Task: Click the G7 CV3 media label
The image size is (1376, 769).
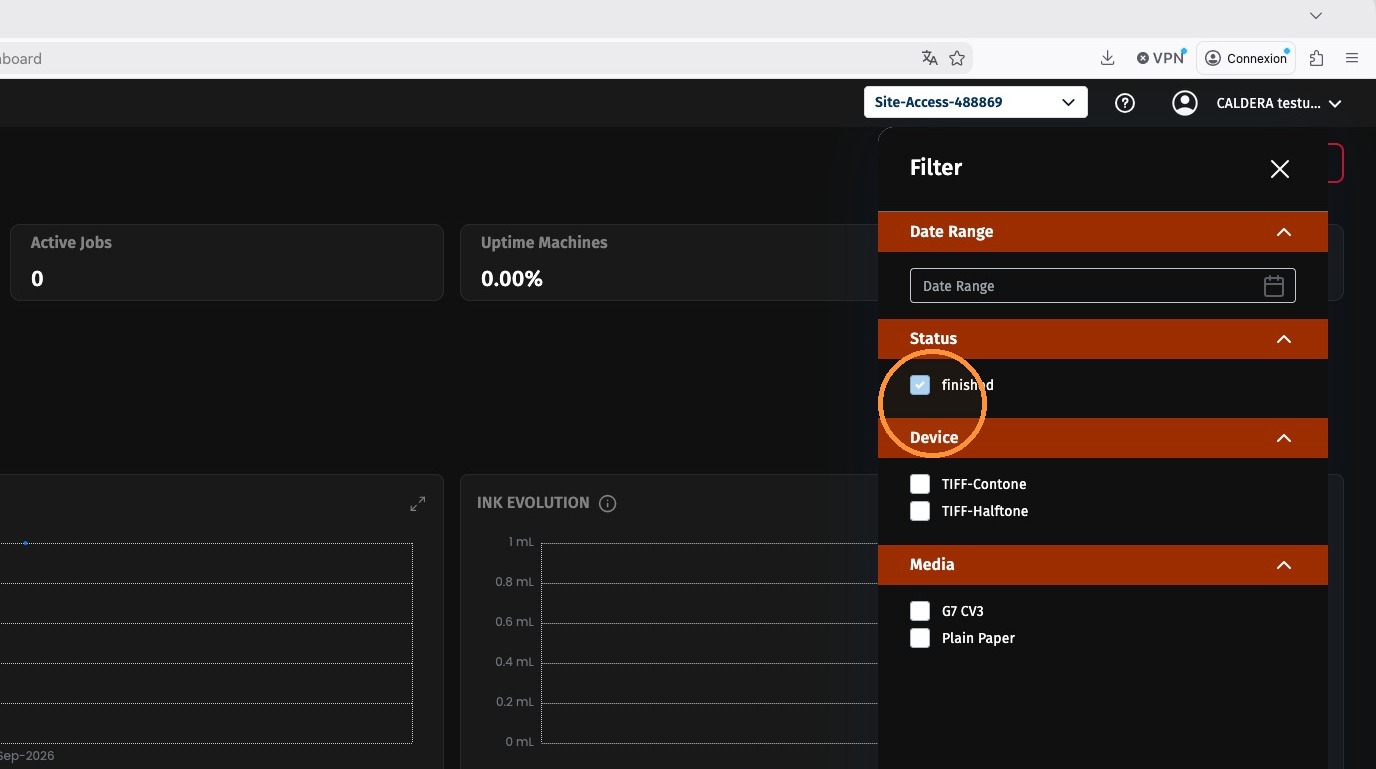Action: click(963, 611)
